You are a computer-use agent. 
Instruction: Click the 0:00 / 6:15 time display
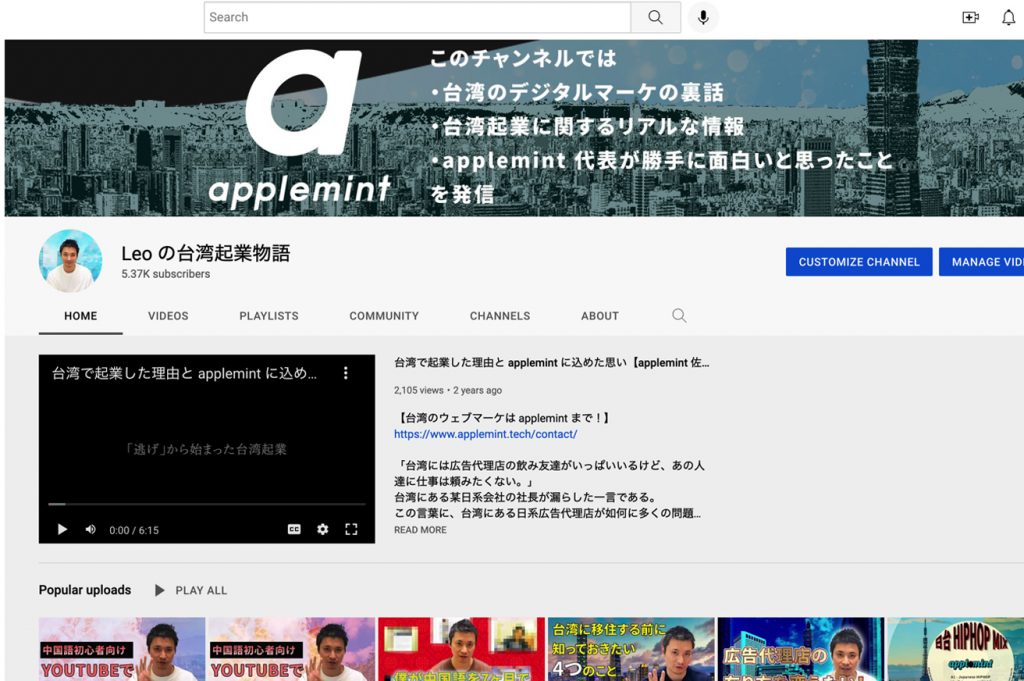pyautogui.click(x=134, y=530)
